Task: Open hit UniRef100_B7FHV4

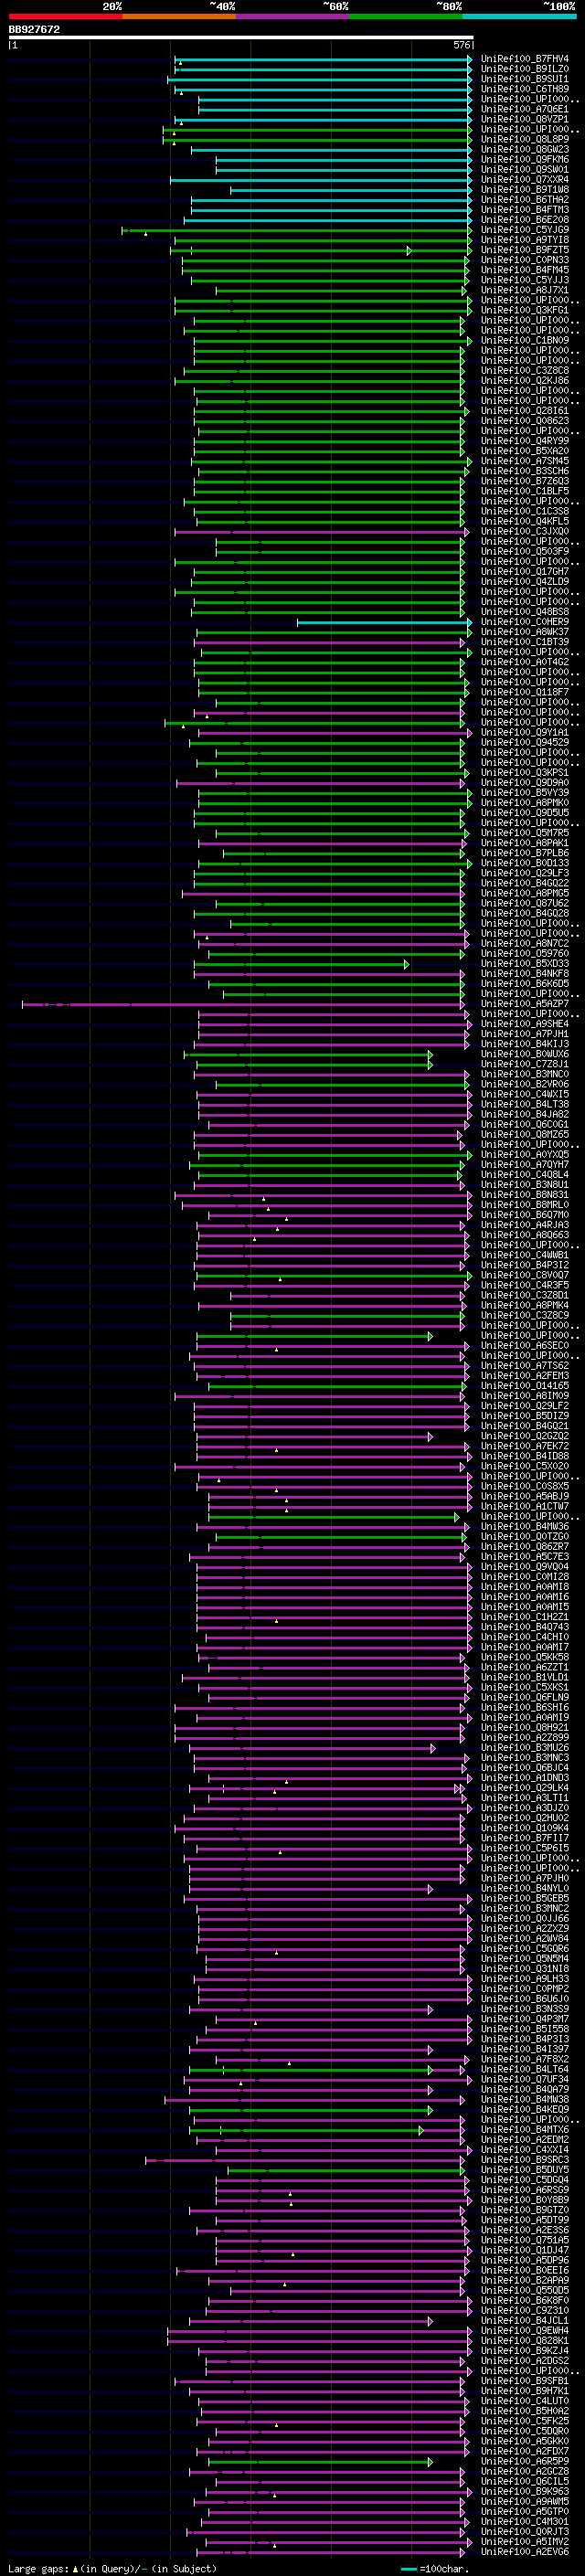Action: [525, 59]
